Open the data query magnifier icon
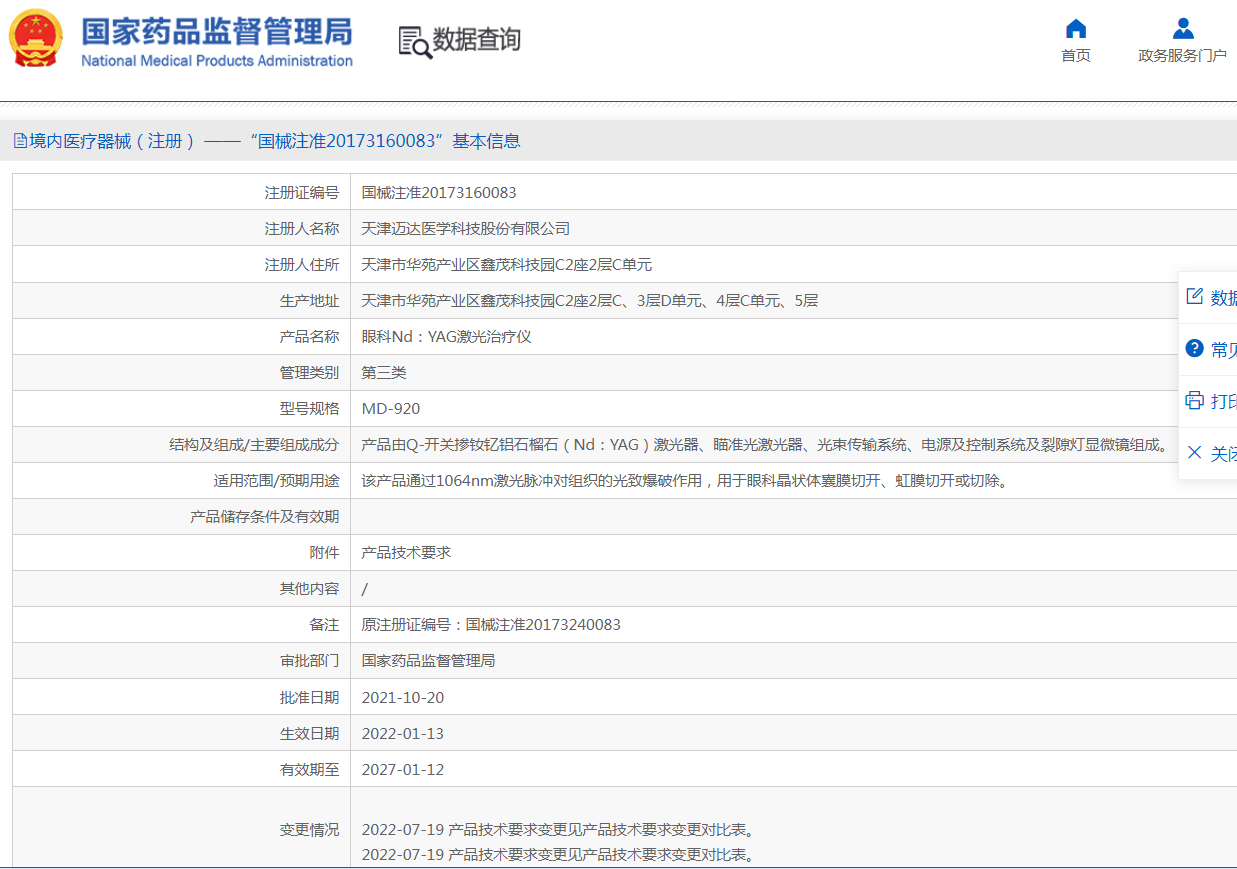 pyautogui.click(x=414, y=41)
